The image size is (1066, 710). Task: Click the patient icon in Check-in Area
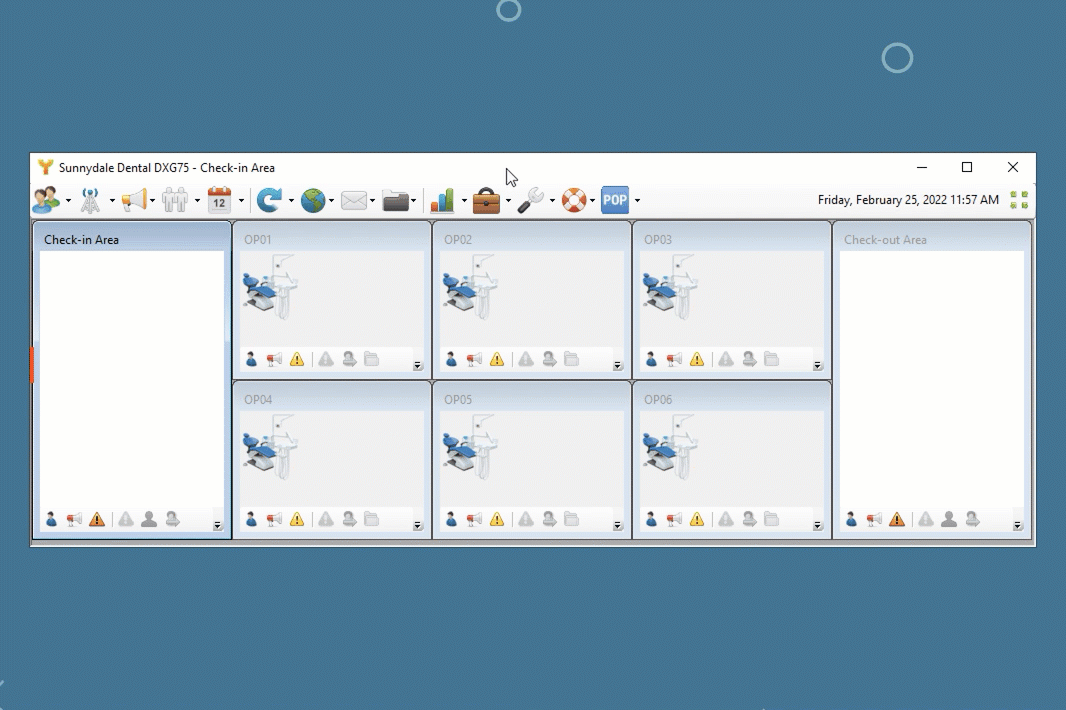(x=52, y=520)
